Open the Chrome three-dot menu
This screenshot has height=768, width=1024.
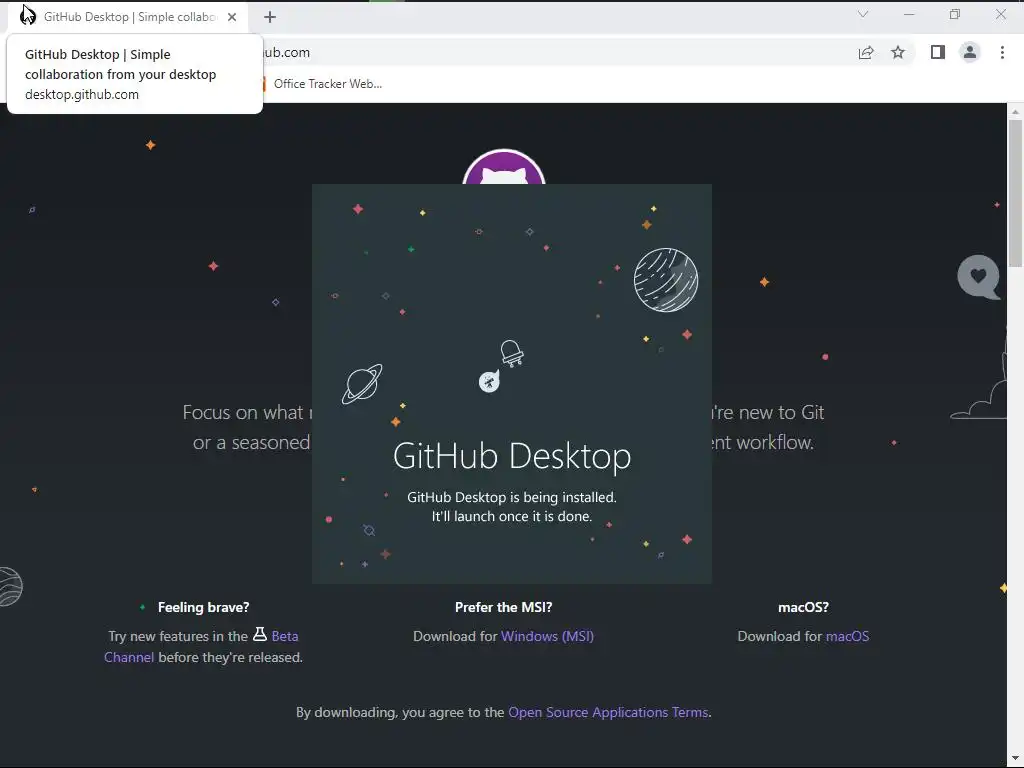pos(1002,52)
